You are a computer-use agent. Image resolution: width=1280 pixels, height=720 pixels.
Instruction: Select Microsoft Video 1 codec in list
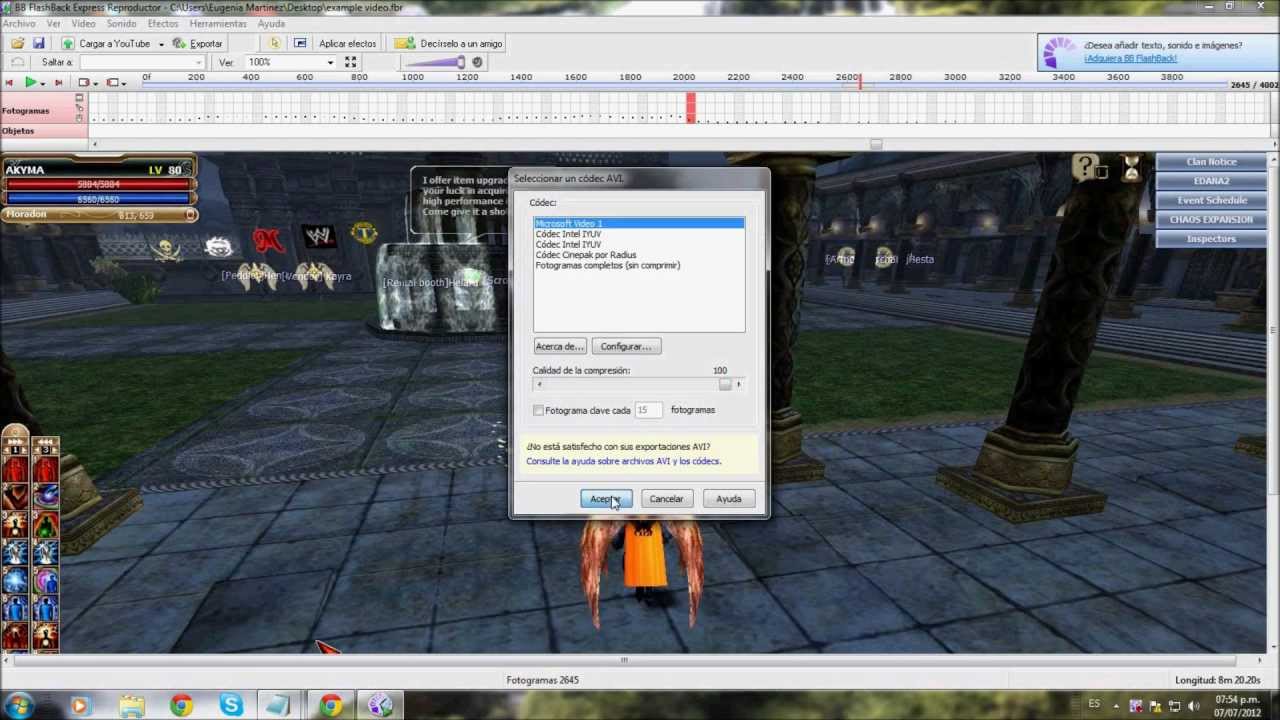pos(639,223)
